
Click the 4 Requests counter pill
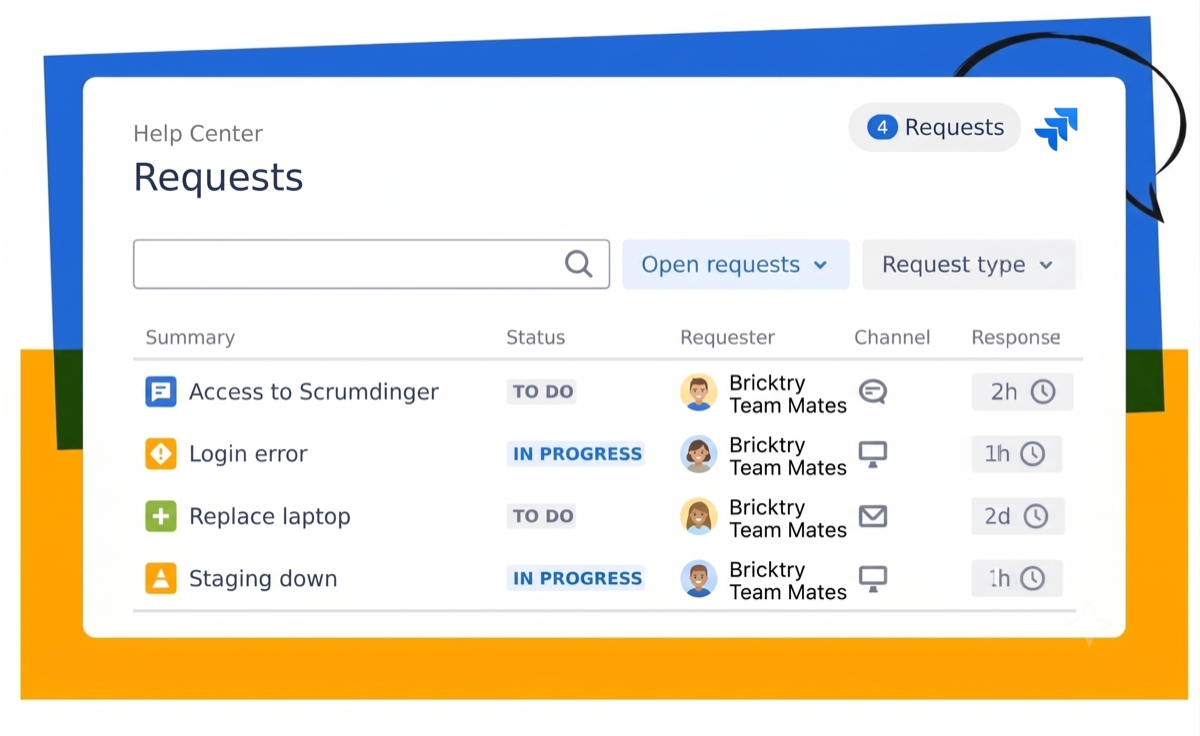click(935, 127)
